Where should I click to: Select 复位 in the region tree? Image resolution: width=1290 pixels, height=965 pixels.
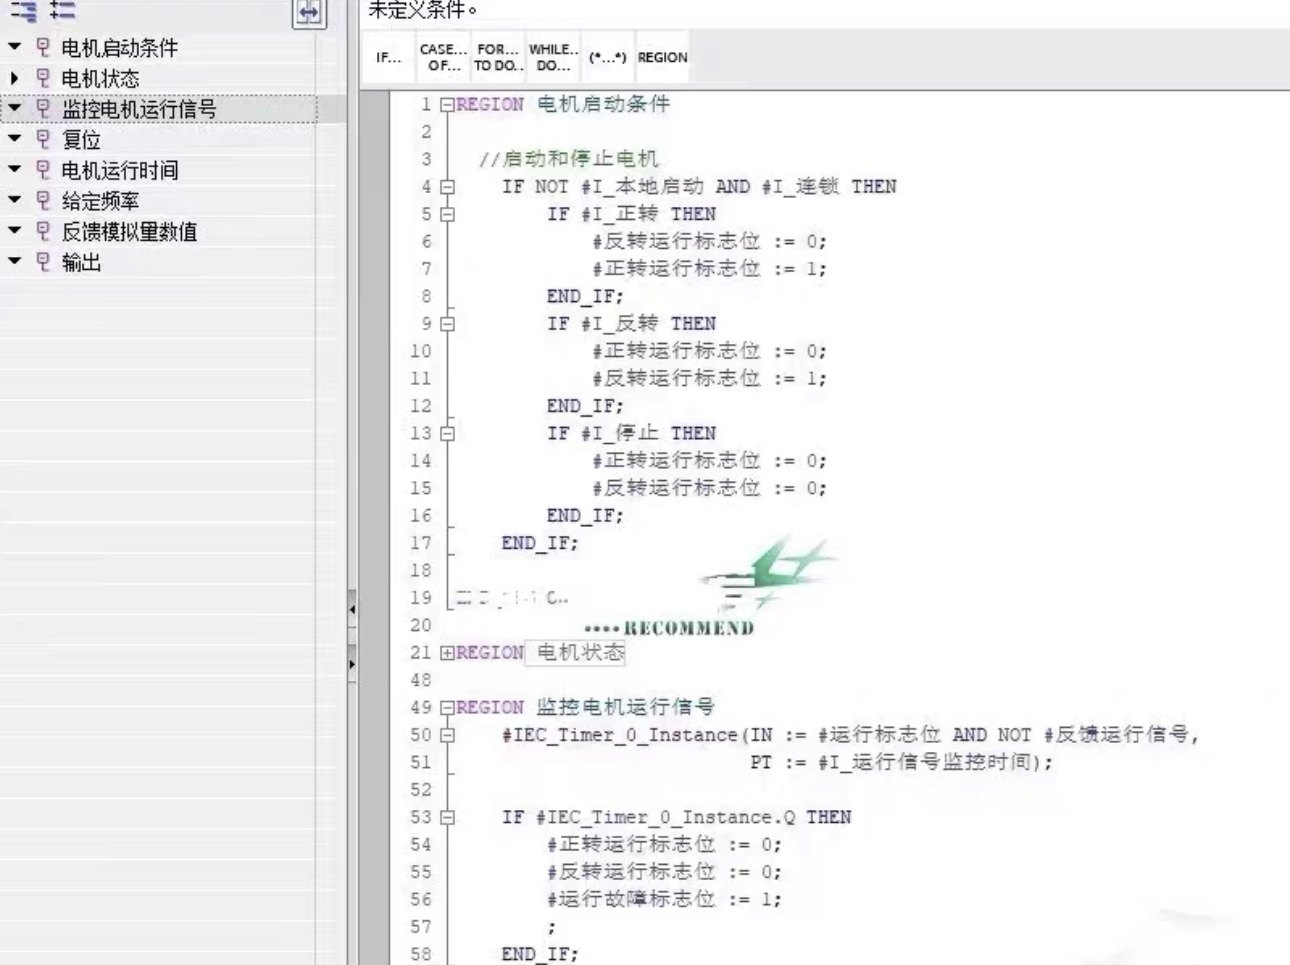coord(81,140)
